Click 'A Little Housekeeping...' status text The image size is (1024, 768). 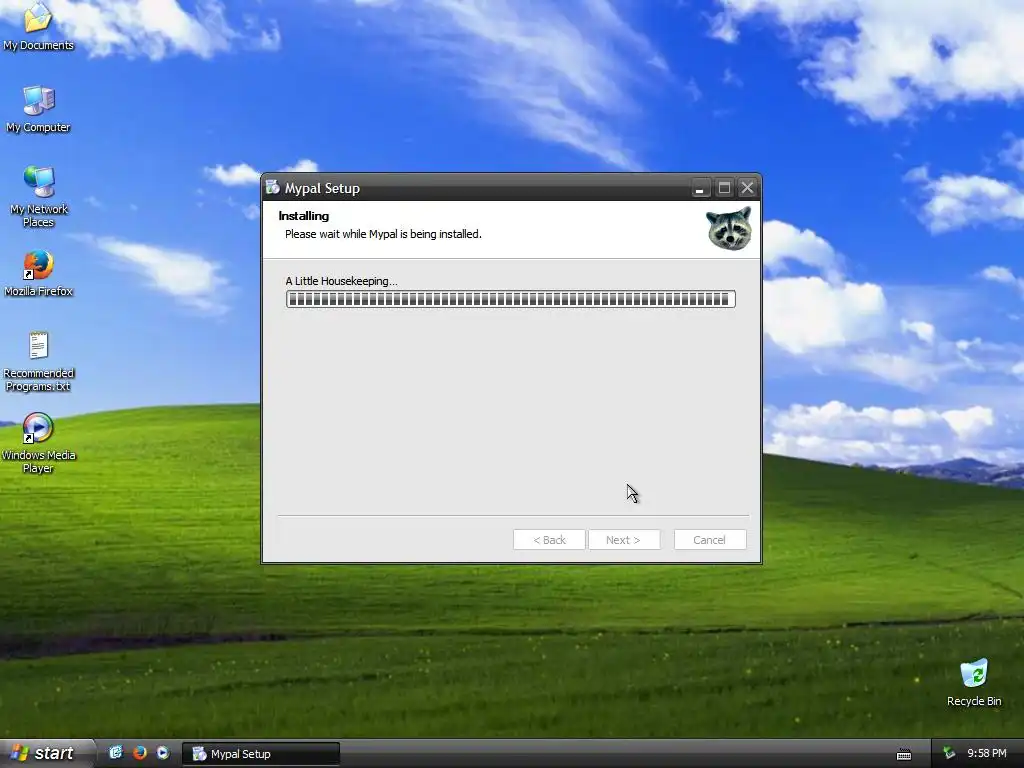(x=341, y=281)
